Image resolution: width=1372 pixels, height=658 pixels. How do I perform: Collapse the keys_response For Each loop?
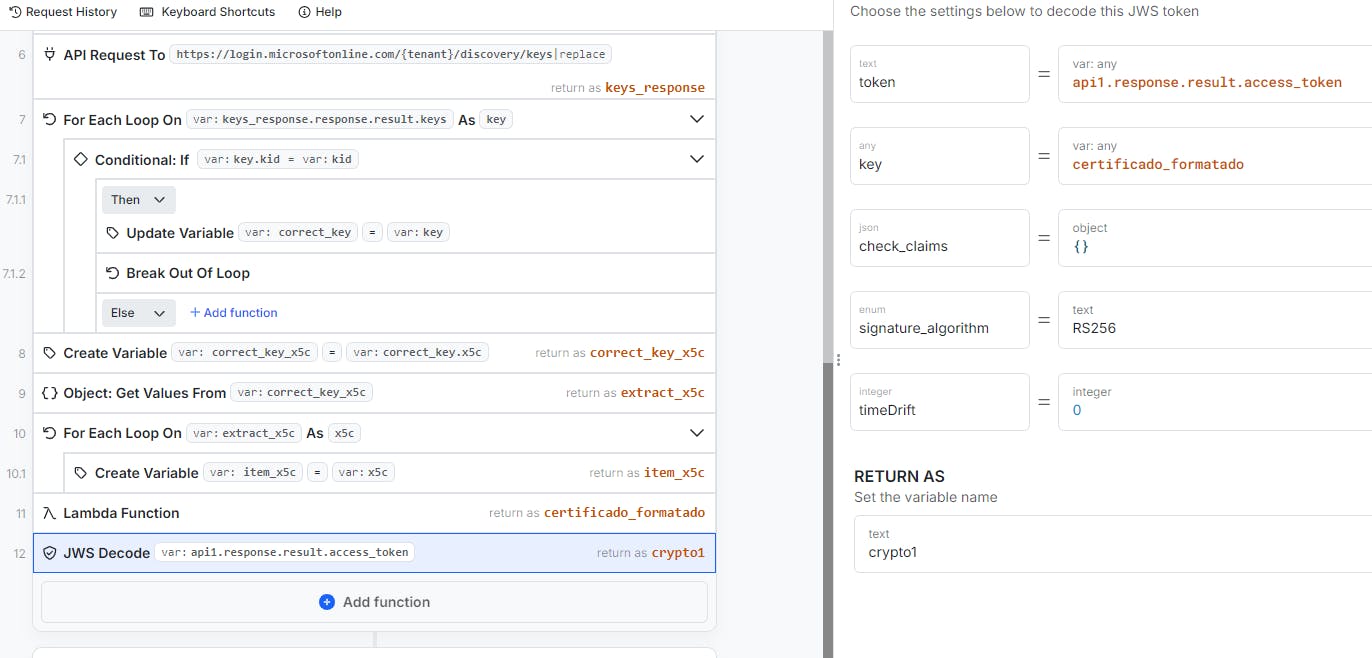pyautogui.click(x=697, y=120)
